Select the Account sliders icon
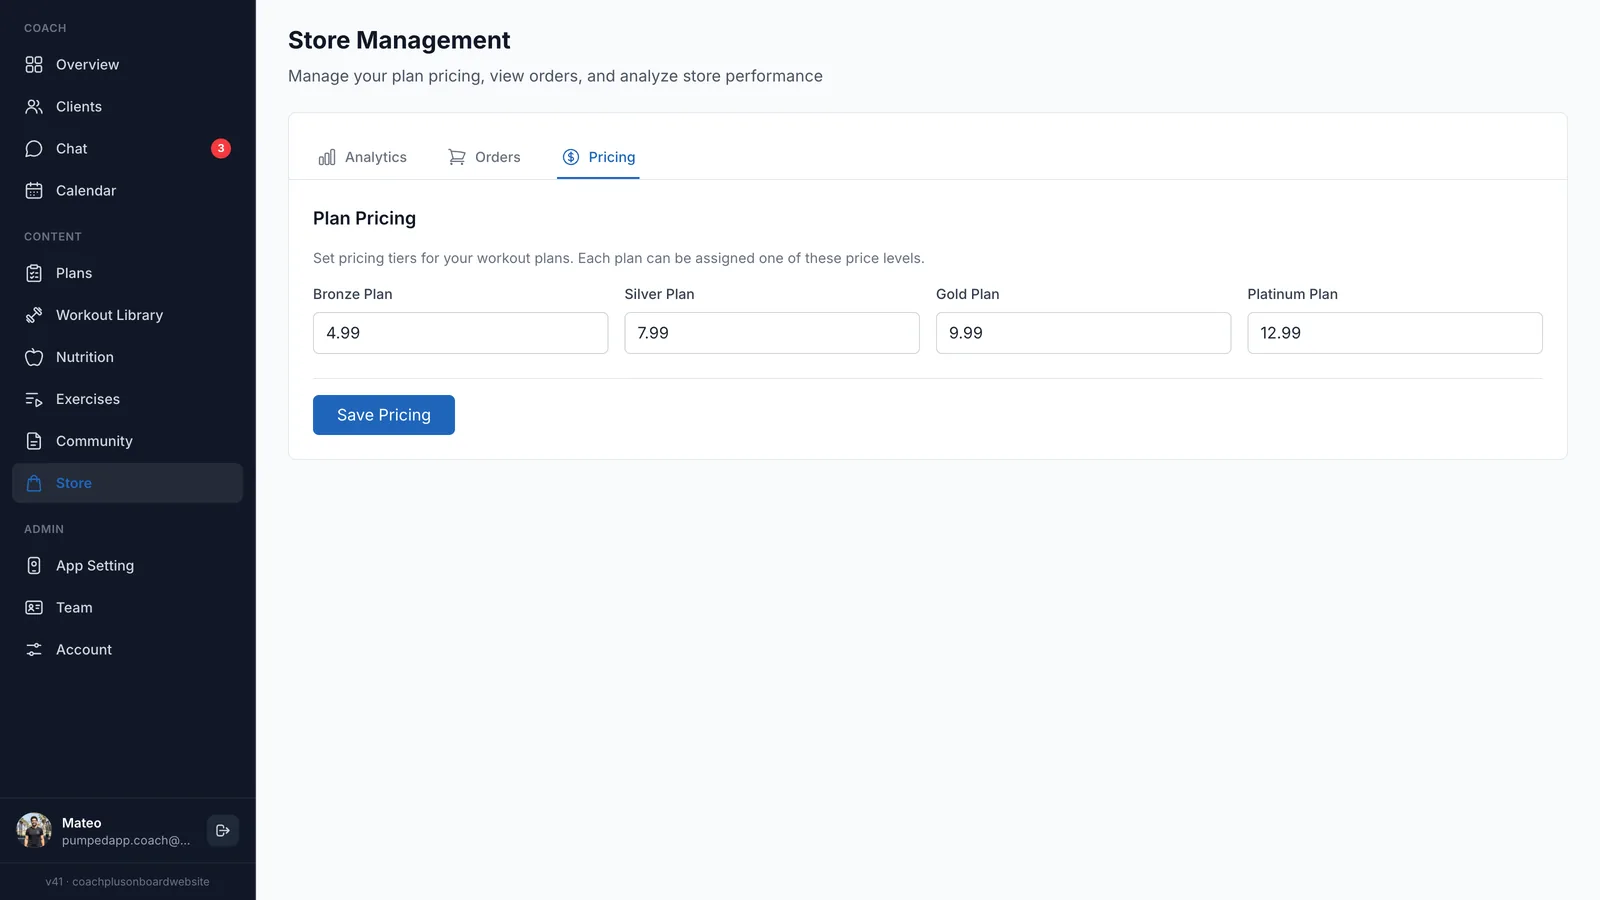This screenshot has height=900, width=1600. tap(34, 650)
